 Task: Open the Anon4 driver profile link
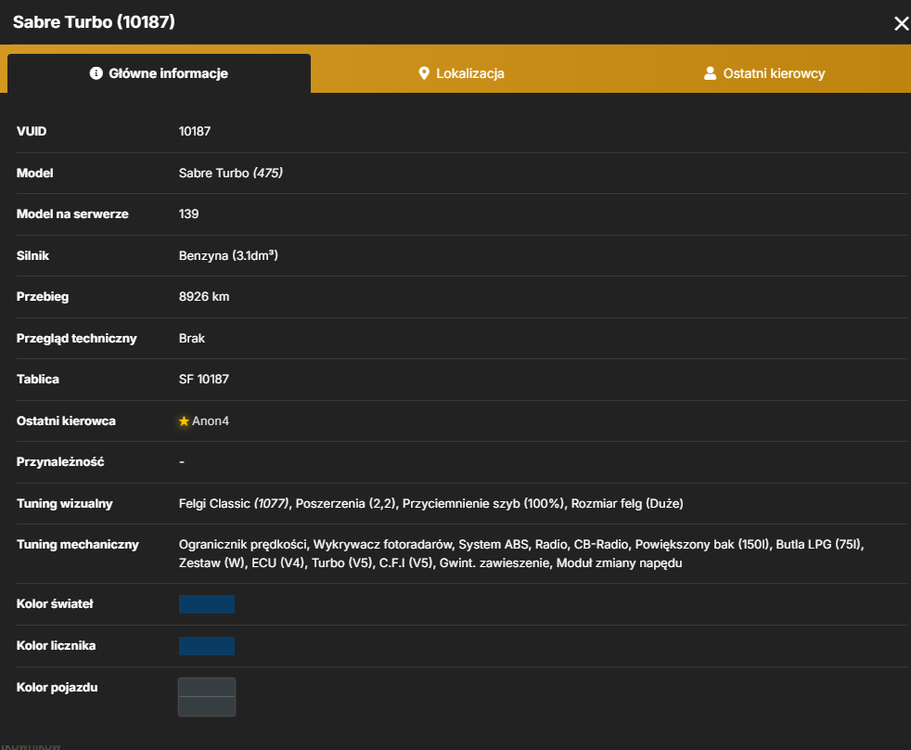point(210,421)
